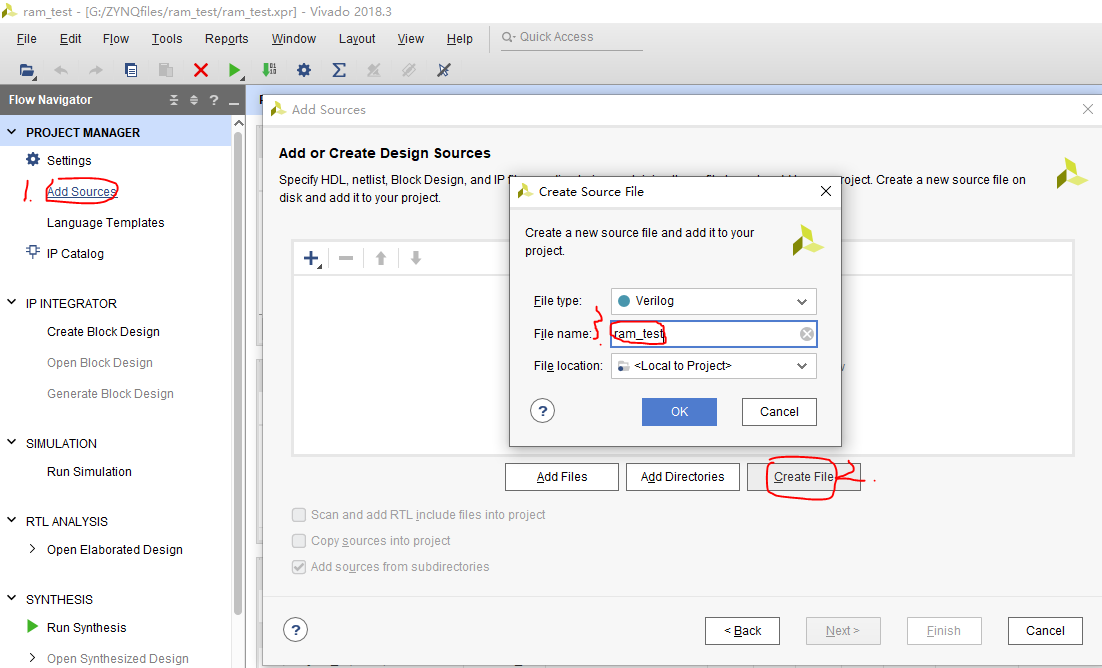This screenshot has width=1102, height=668.
Task: Collapse RTL ANALYSIS section
Action: pos(11,520)
